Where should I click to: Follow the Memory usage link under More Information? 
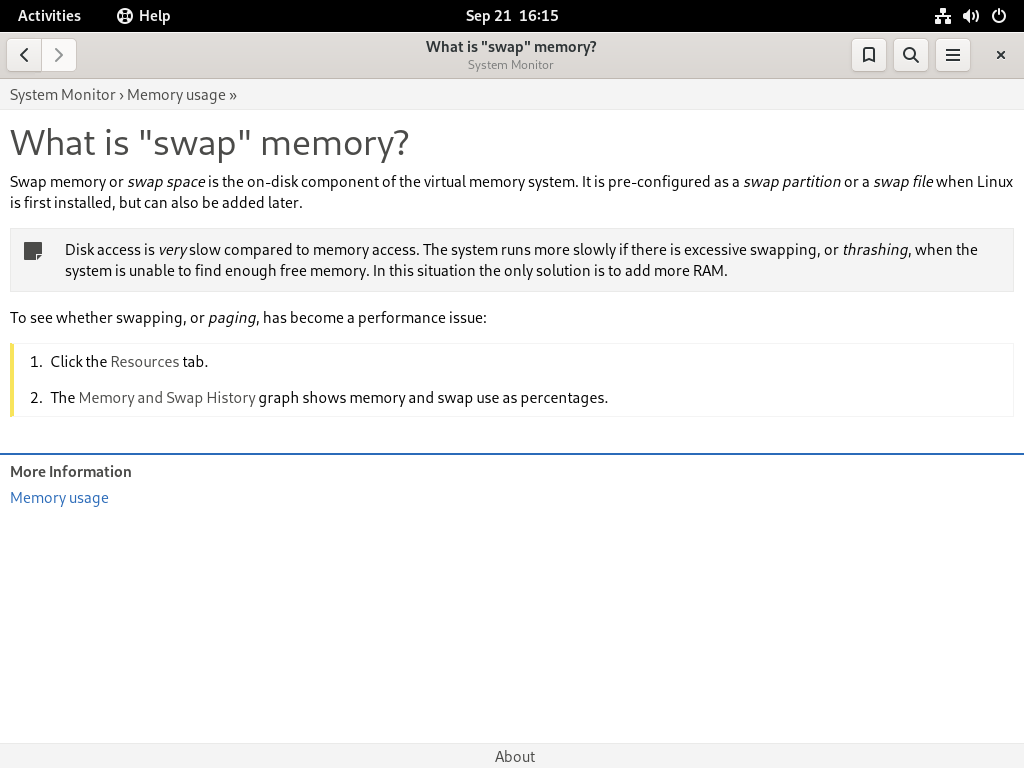click(59, 498)
